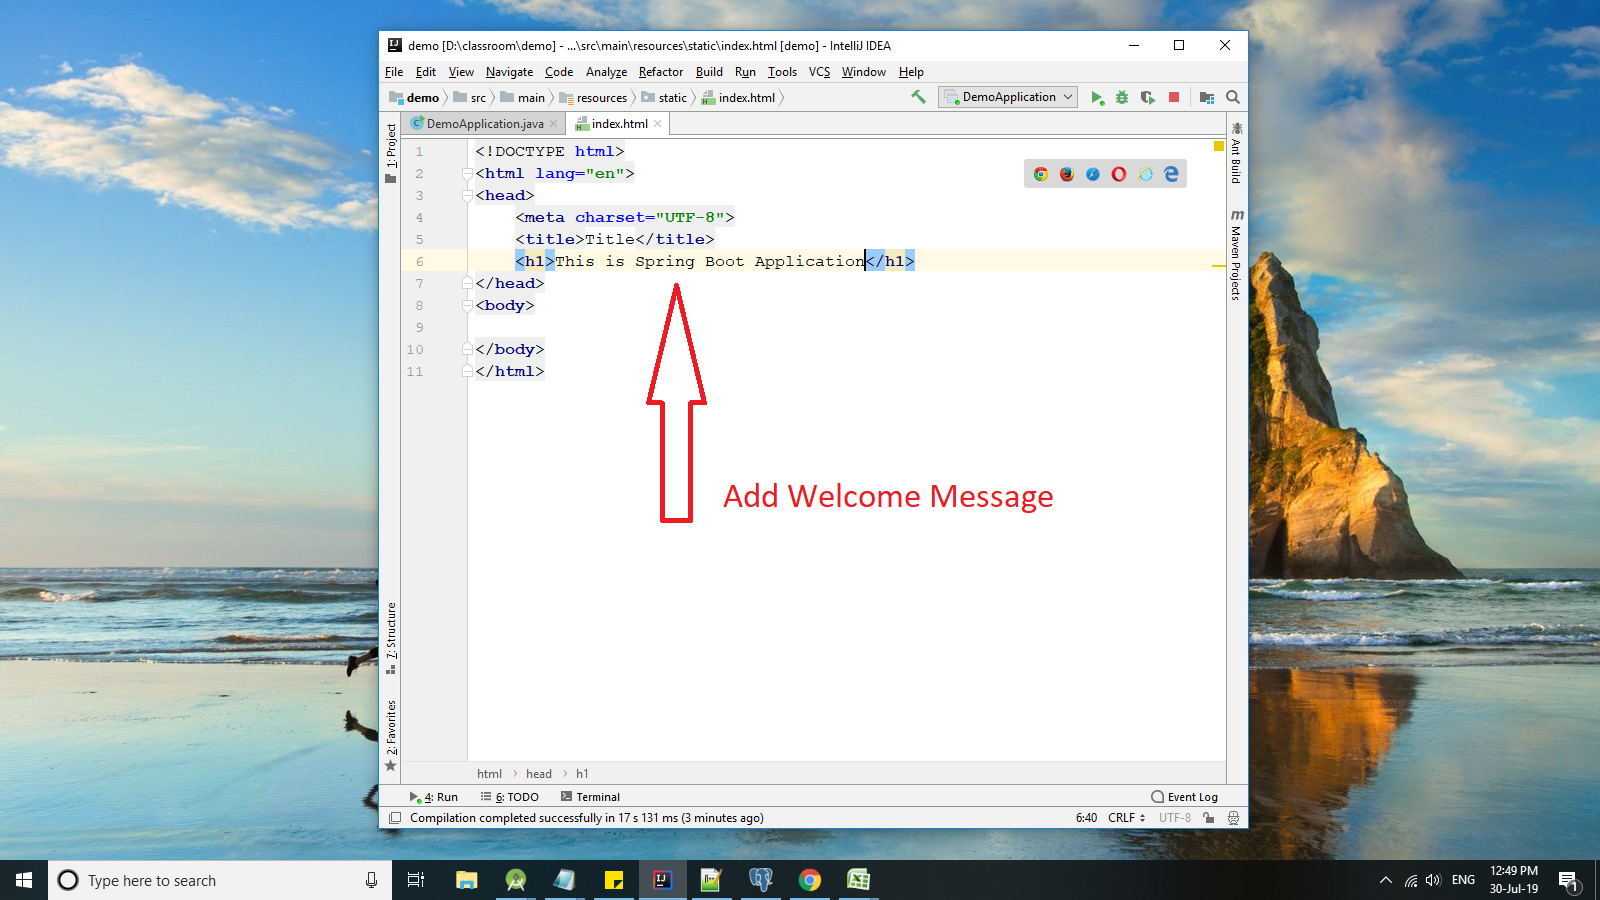The image size is (1600, 900).
Task: Click index.html breadcrumb in navigation bar
Action: click(738, 98)
